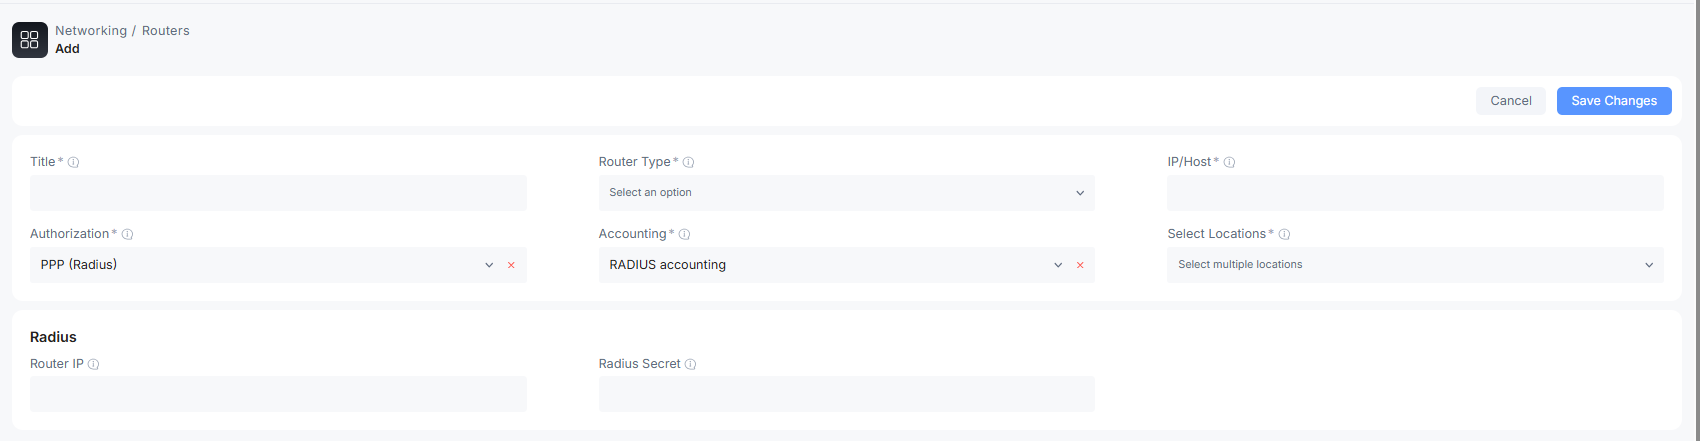The image size is (1700, 441).
Task: Expand the Accounting dropdown
Action: coord(1058,265)
